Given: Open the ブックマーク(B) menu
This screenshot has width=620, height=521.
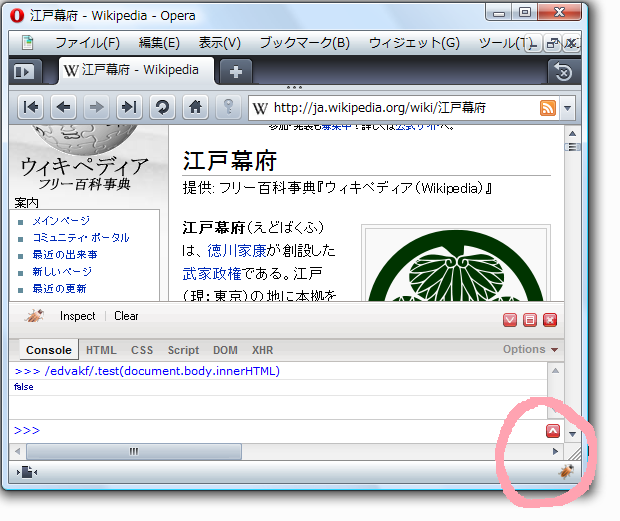Looking at the screenshot, I should tap(304, 42).
